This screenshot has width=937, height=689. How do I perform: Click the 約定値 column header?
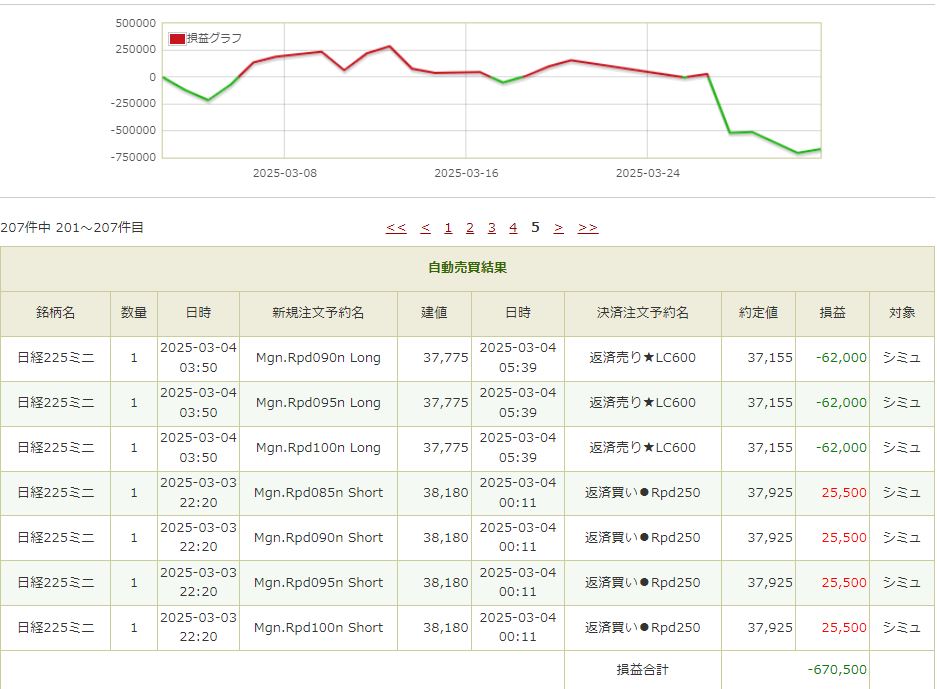758,313
